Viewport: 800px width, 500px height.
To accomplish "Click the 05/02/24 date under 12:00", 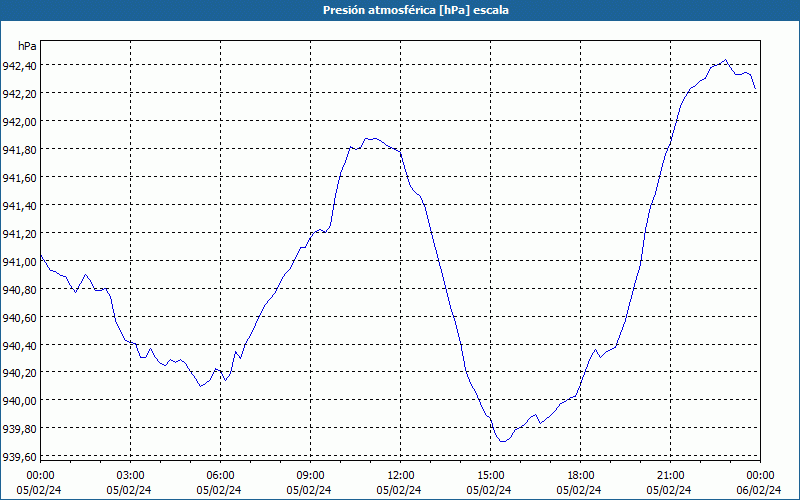I will 399,490.
